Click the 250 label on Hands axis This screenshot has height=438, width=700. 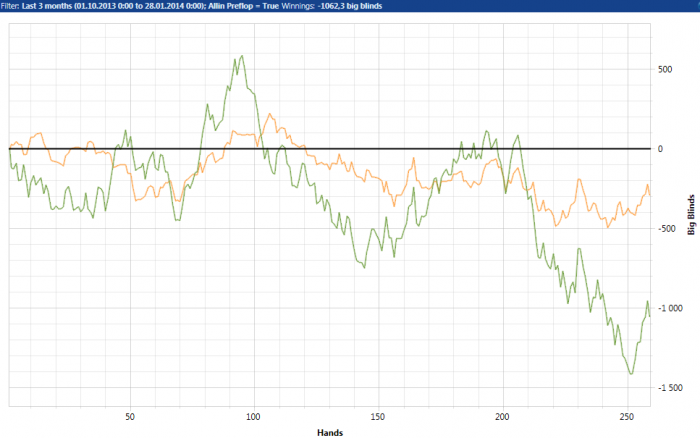[x=627, y=417]
